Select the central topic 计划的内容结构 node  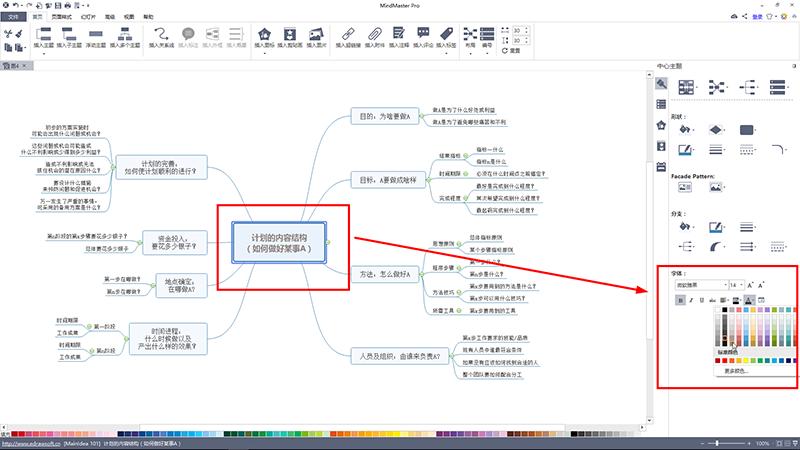279,243
